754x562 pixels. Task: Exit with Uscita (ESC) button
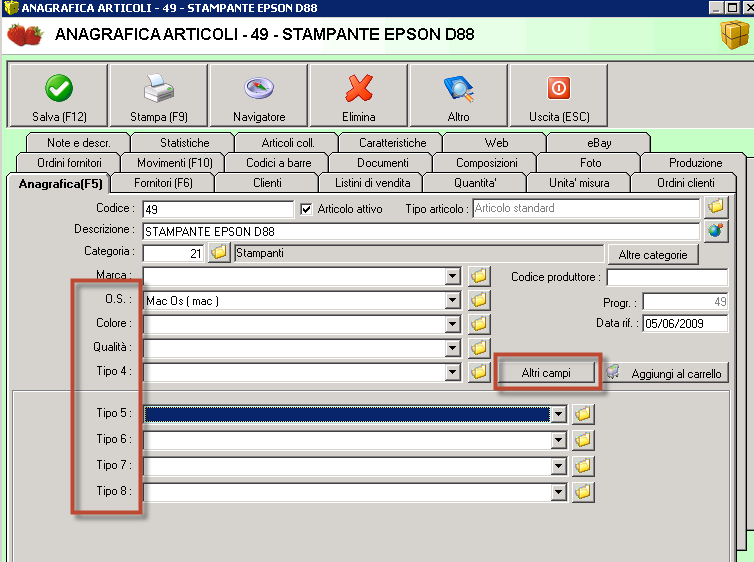(x=559, y=96)
